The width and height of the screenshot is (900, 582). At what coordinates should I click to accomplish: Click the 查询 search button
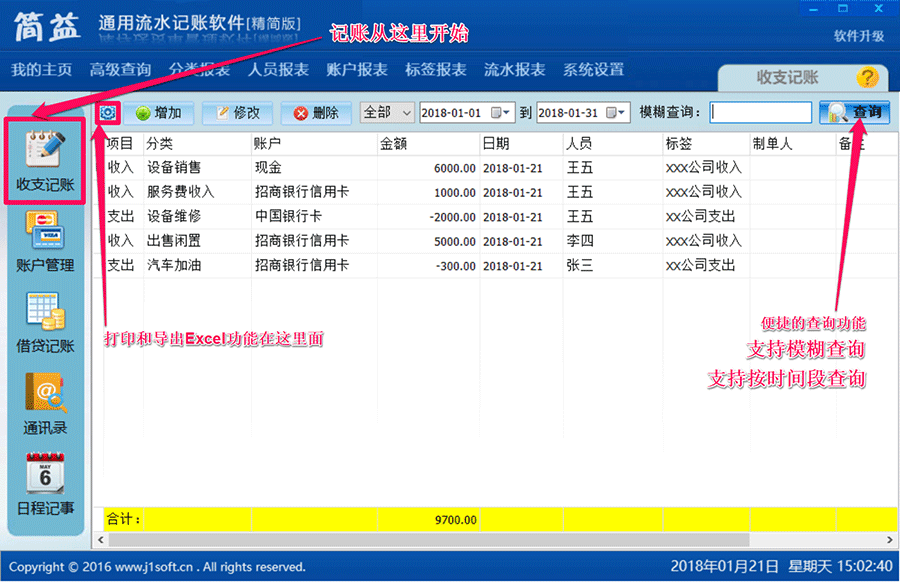[854, 112]
